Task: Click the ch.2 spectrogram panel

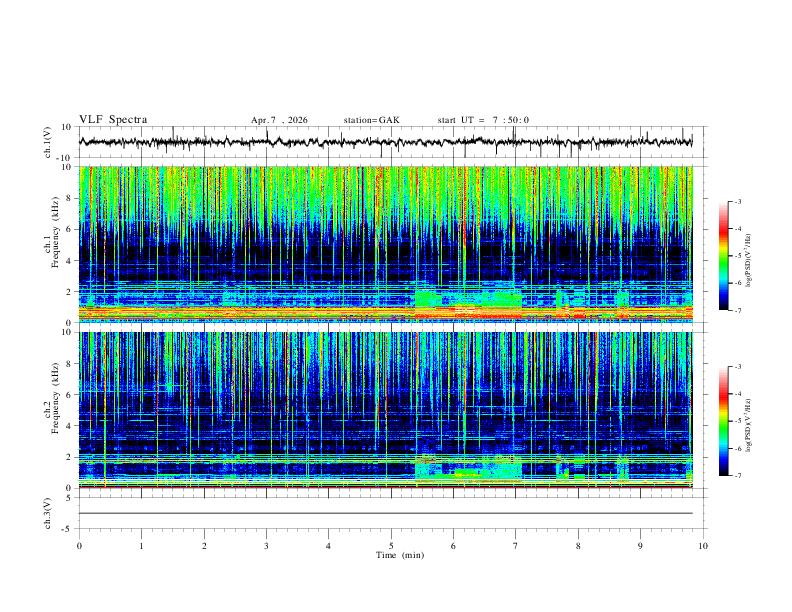Action: click(x=386, y=410)
